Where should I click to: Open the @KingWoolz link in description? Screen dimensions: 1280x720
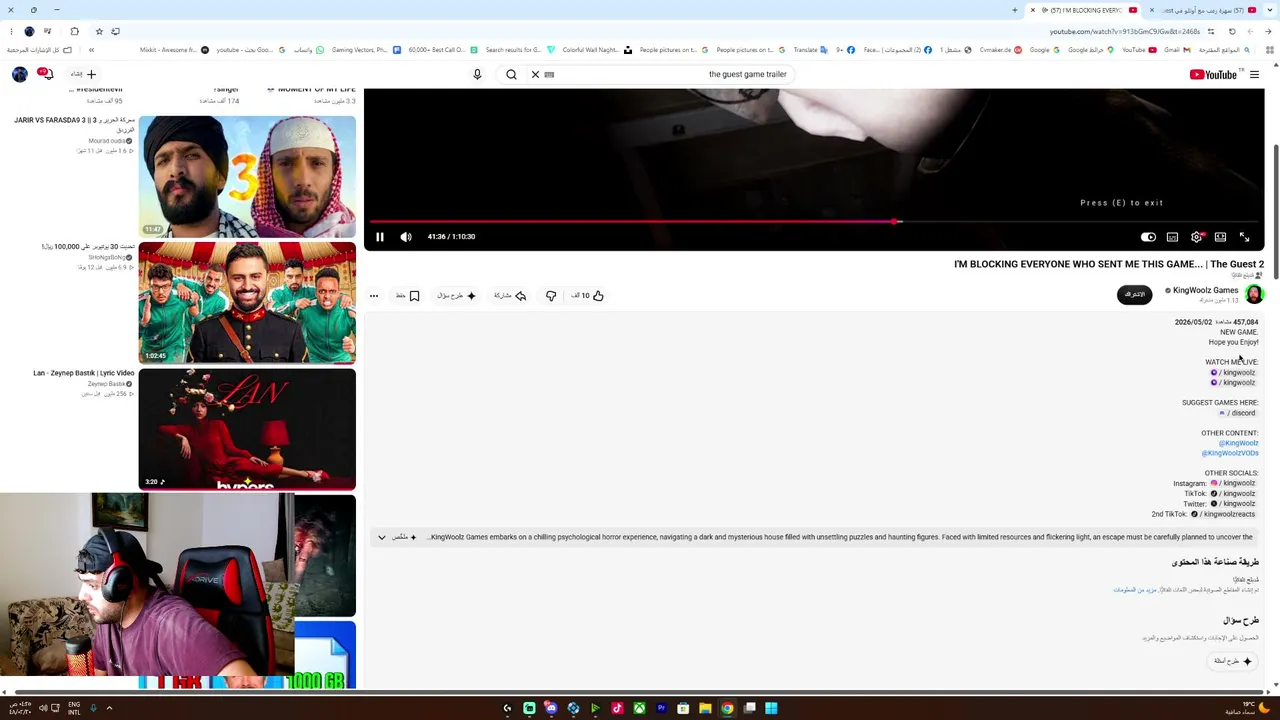tap(1238, 443)
